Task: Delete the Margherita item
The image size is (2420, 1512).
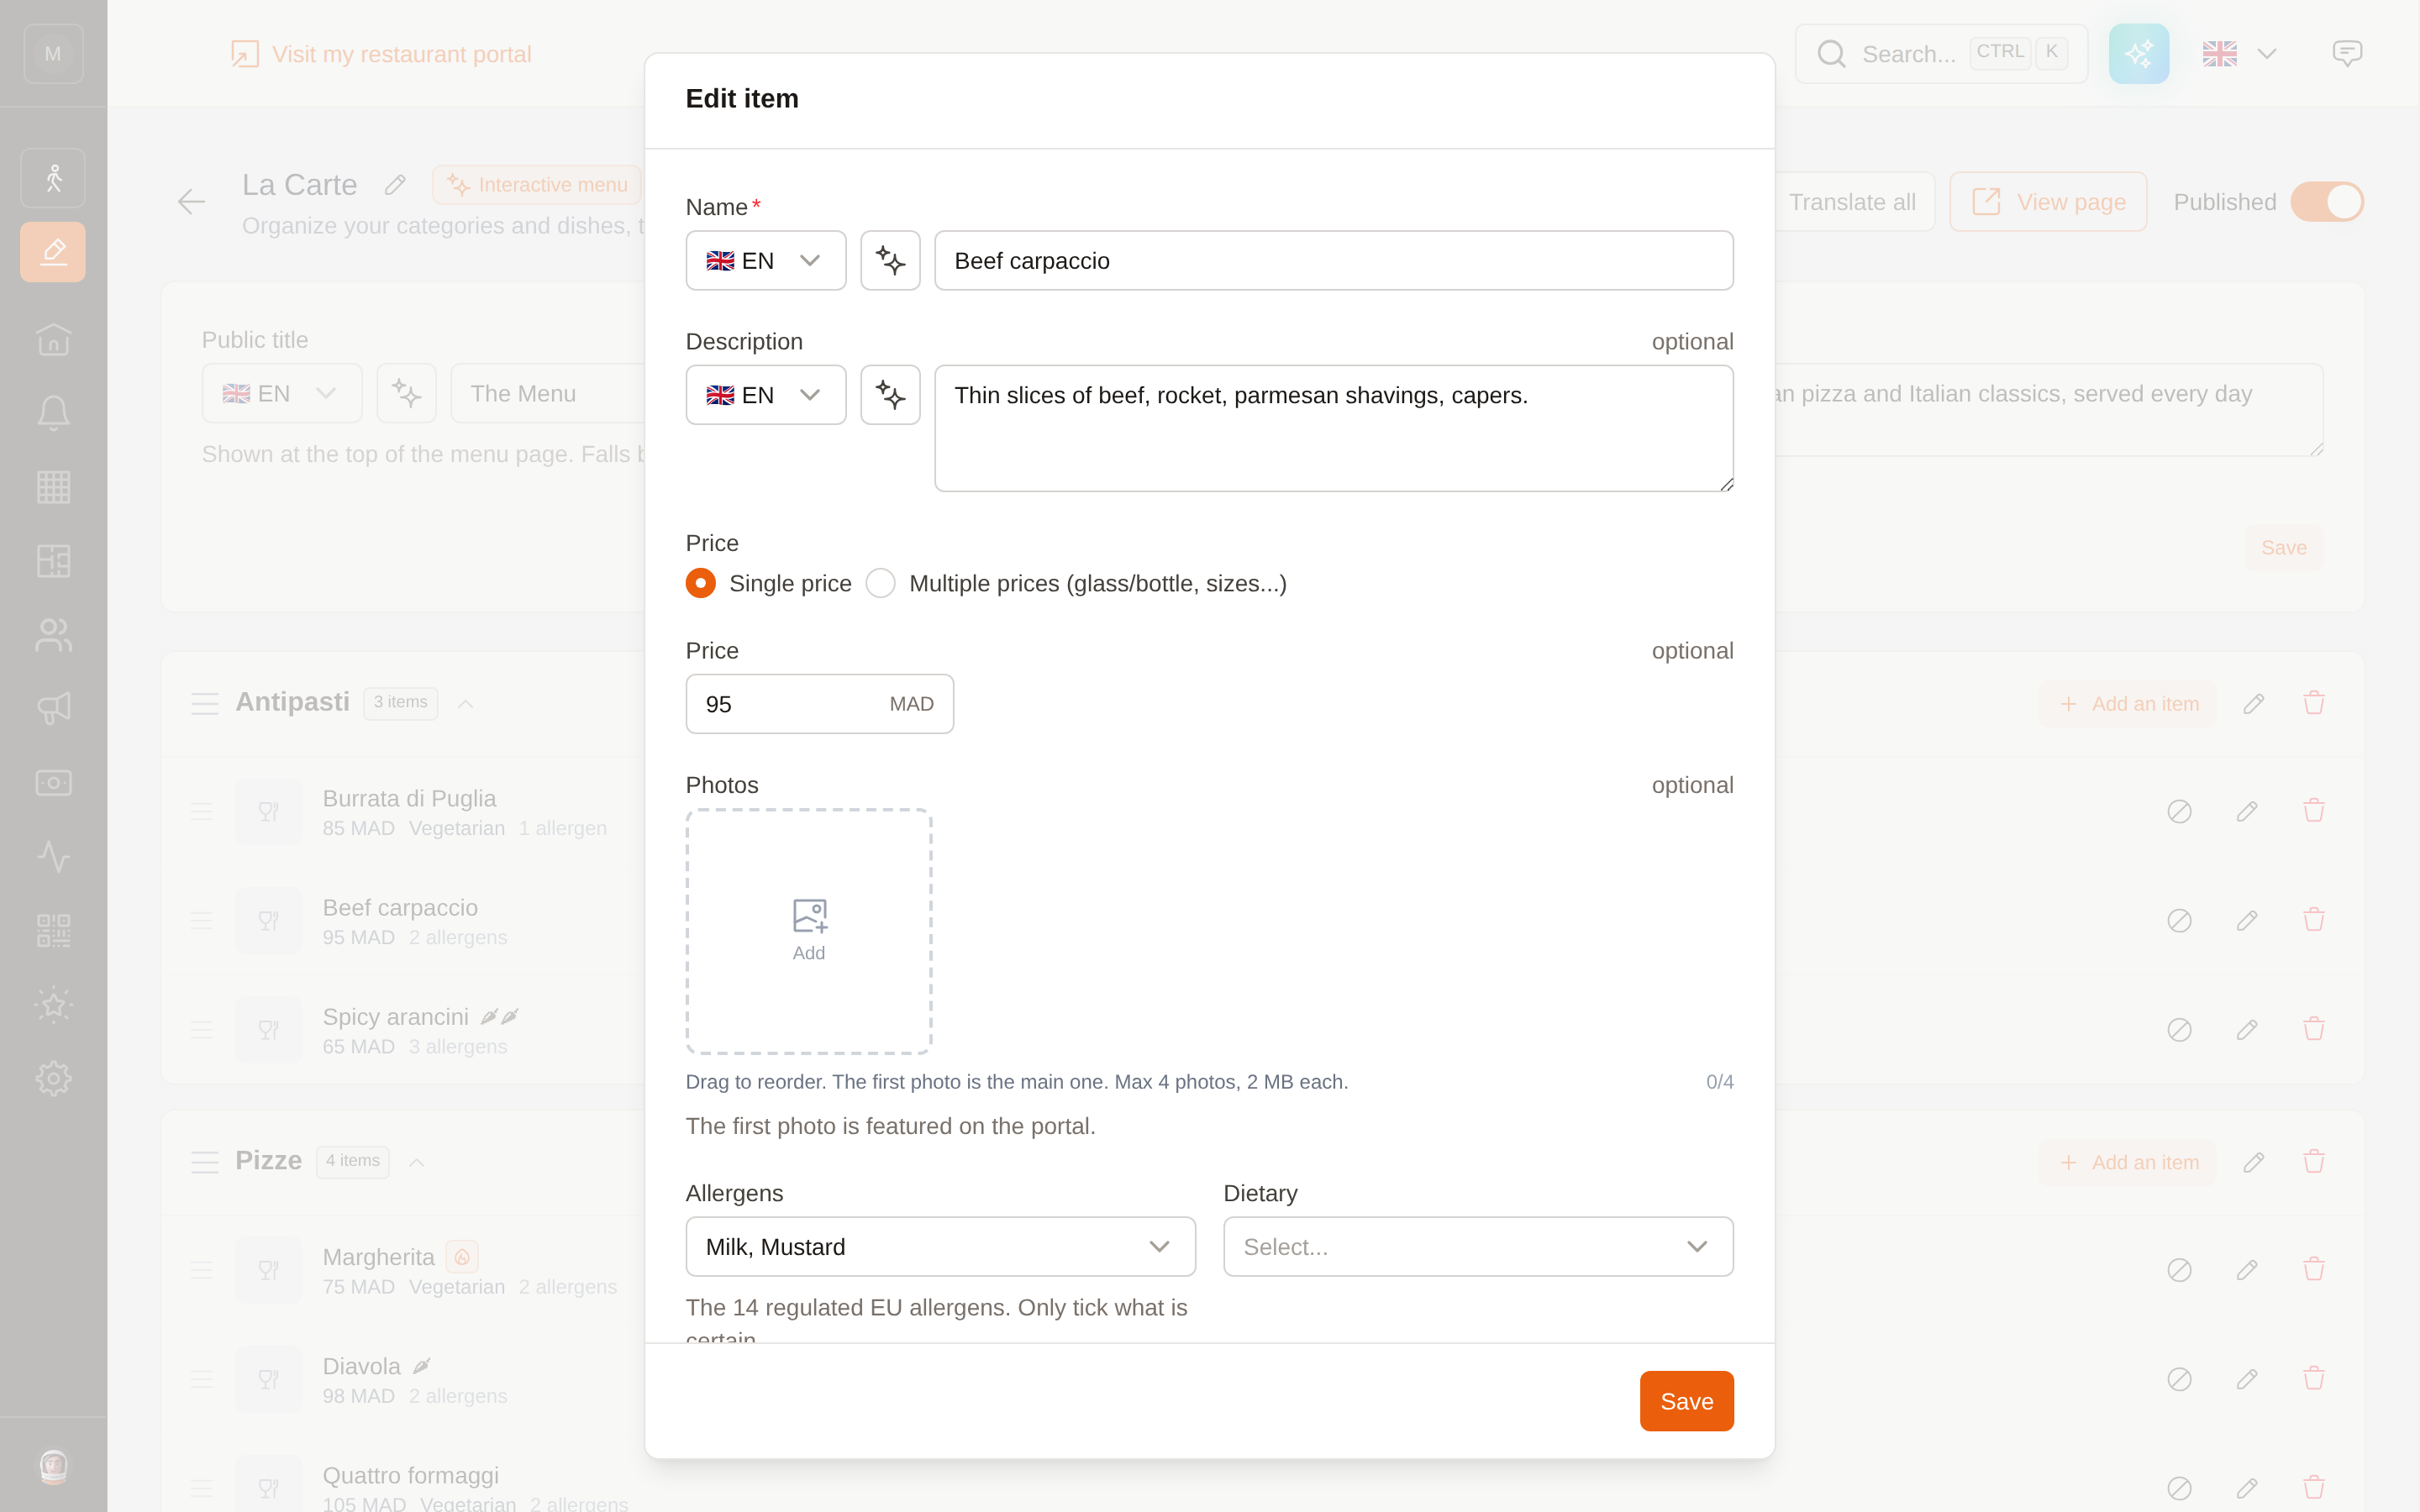Action: [x=2314, y=1270]
